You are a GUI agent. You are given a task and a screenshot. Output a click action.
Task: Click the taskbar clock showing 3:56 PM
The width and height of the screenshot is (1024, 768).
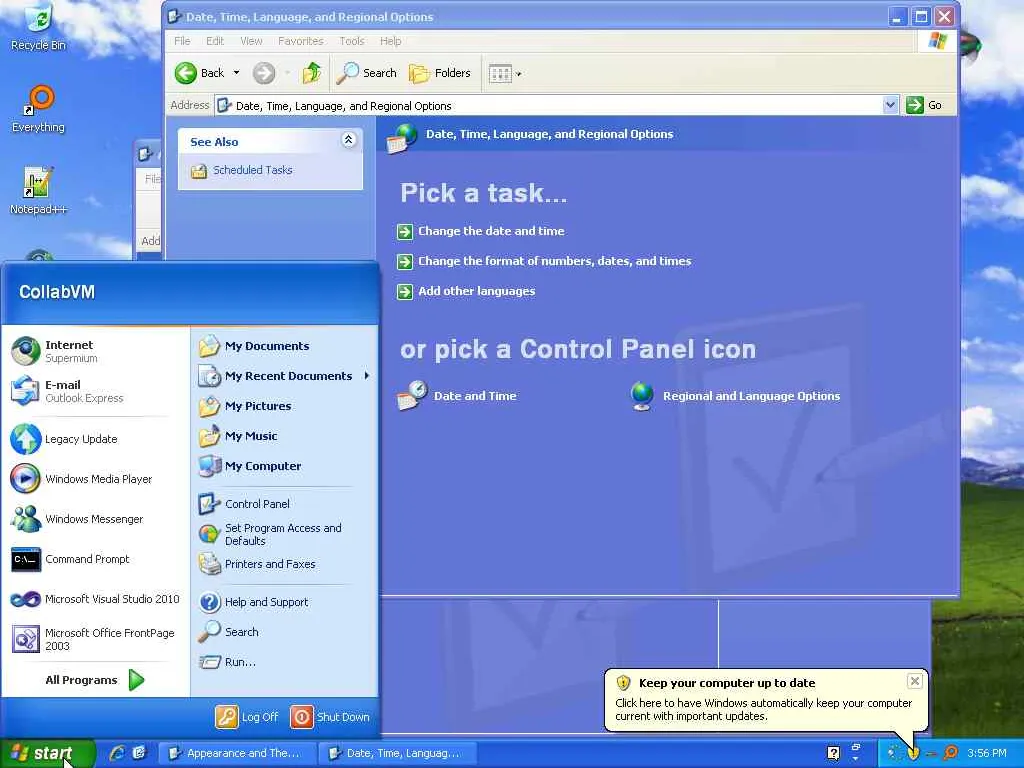point(987,753)
